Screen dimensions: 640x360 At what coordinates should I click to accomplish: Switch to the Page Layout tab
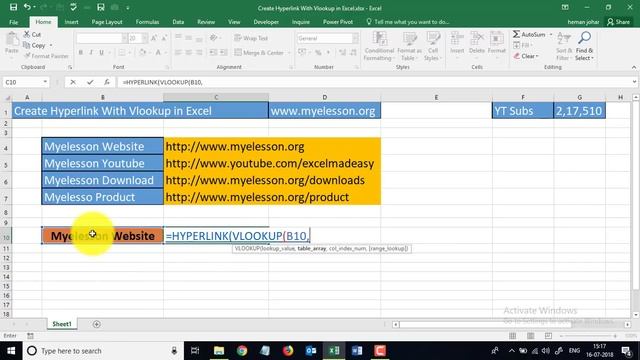pos(107,22)
